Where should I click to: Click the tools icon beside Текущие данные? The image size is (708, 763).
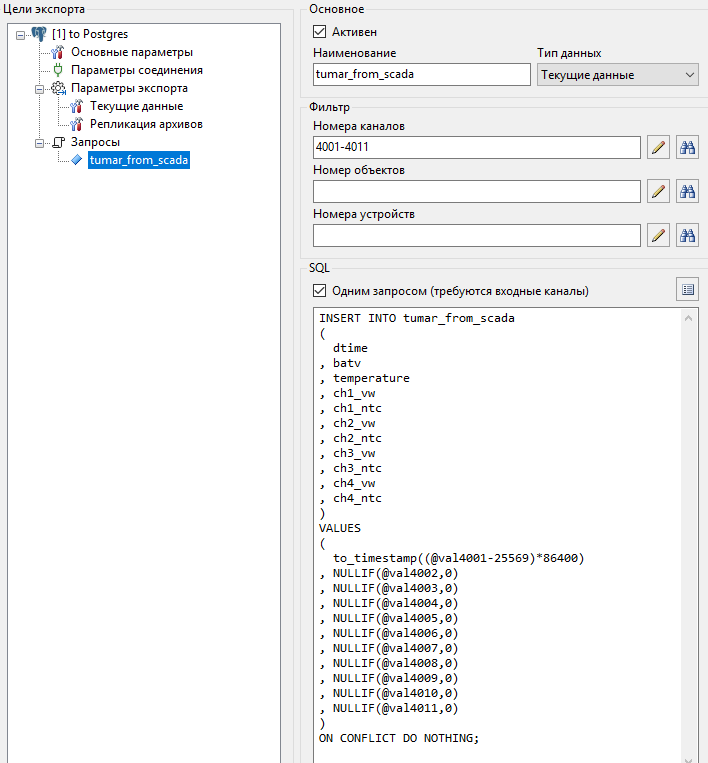point(76,106)
